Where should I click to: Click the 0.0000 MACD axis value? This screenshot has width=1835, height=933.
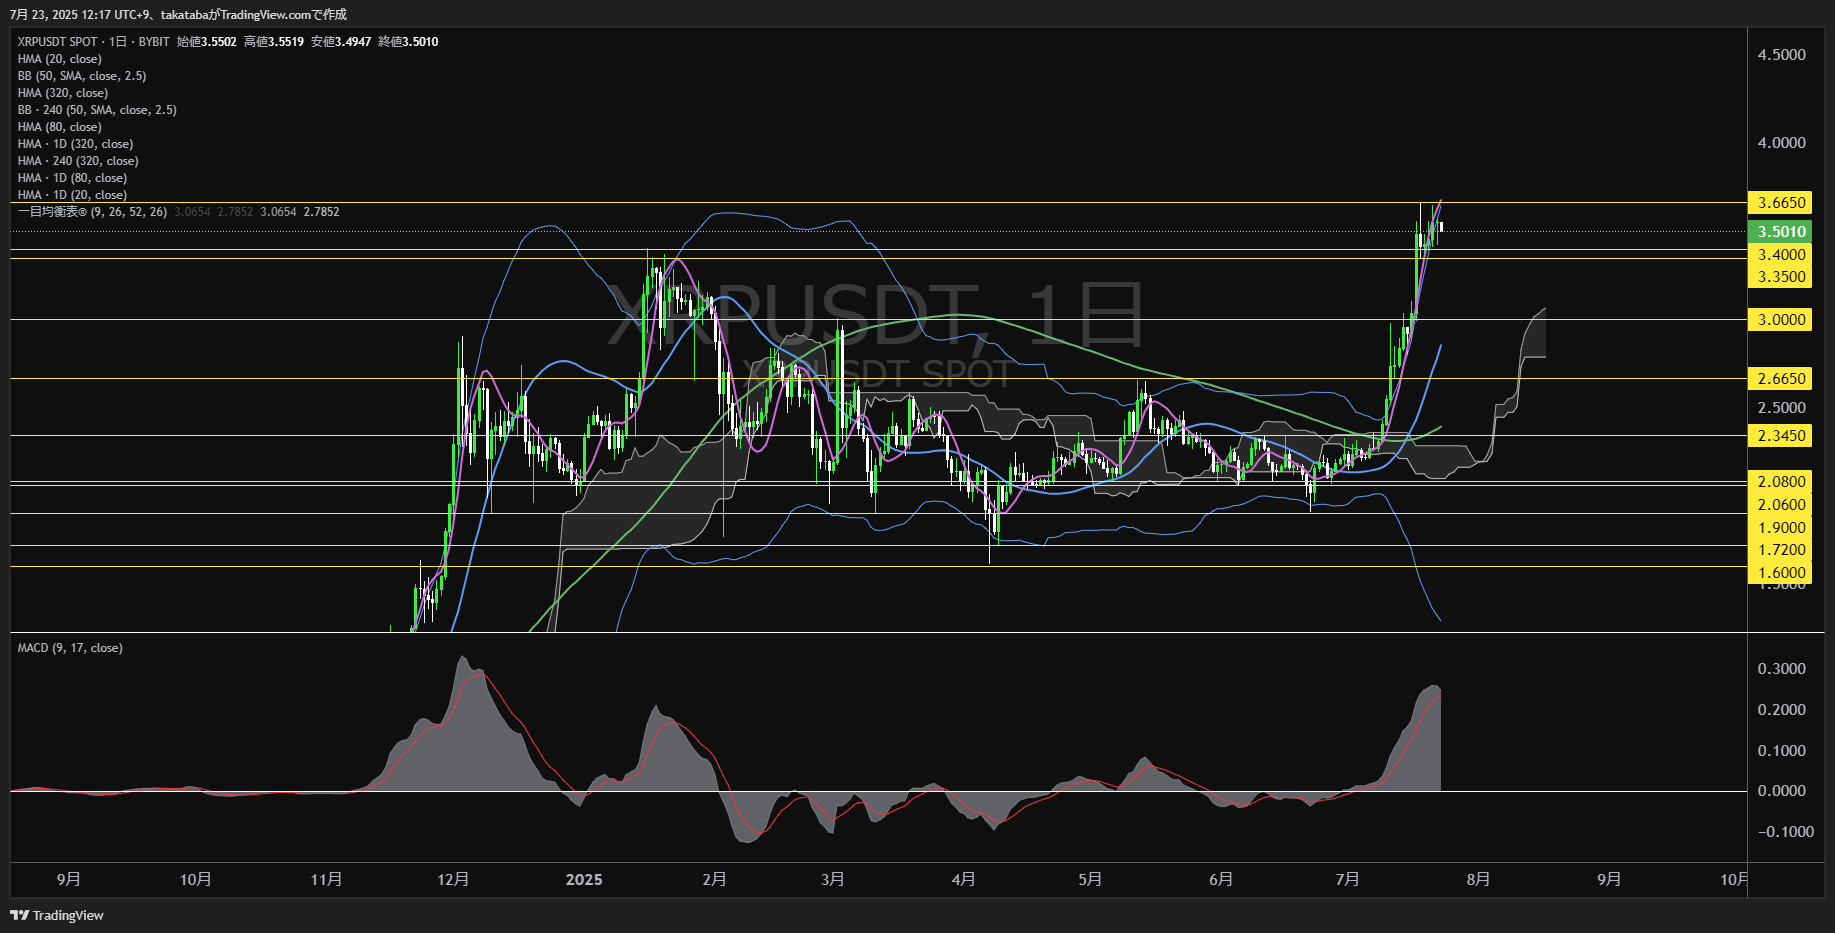[x=1781, y=791]
